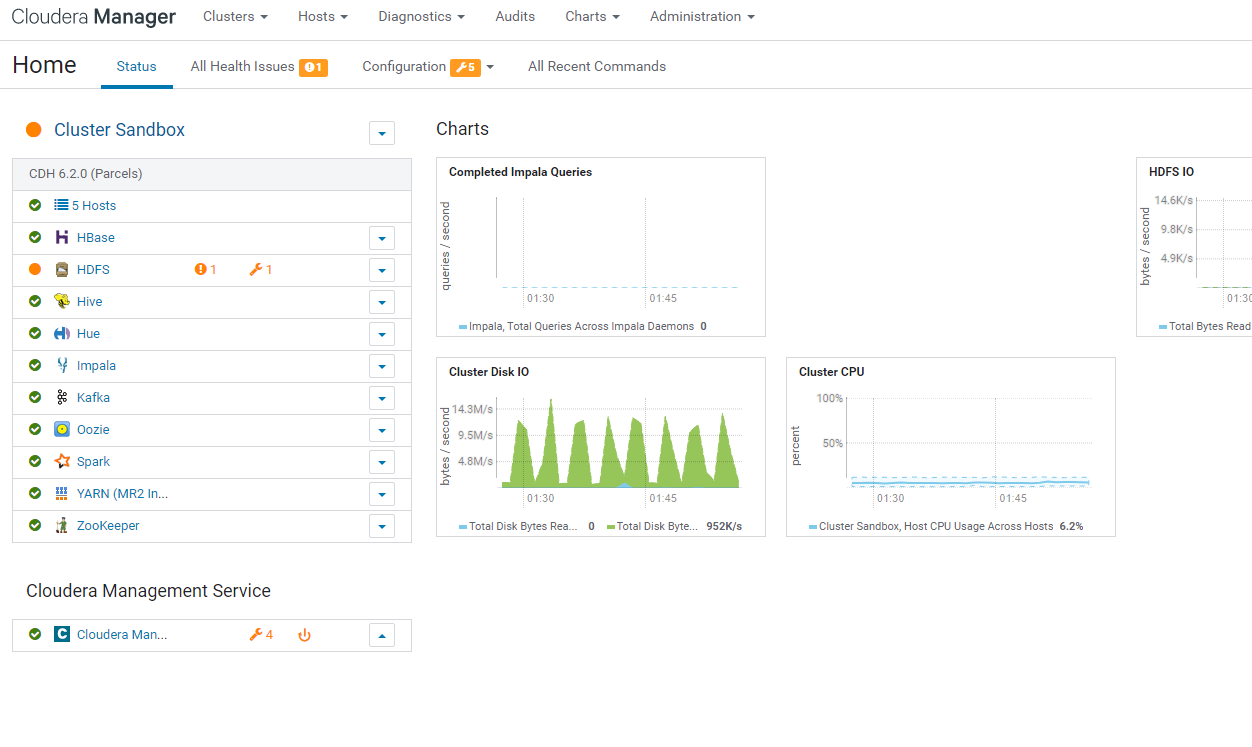Select the Spark star icon
This screenshot has height=747, width=1252.
(63, 461)
